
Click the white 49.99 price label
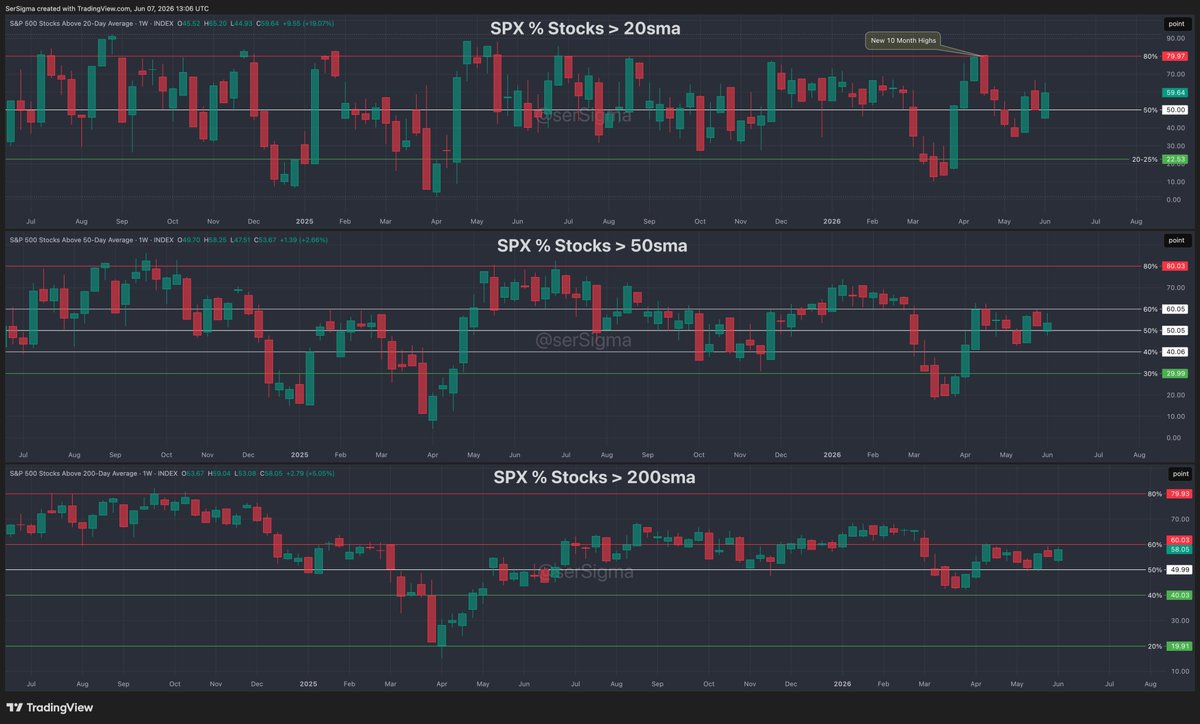tap(1180, 570)
